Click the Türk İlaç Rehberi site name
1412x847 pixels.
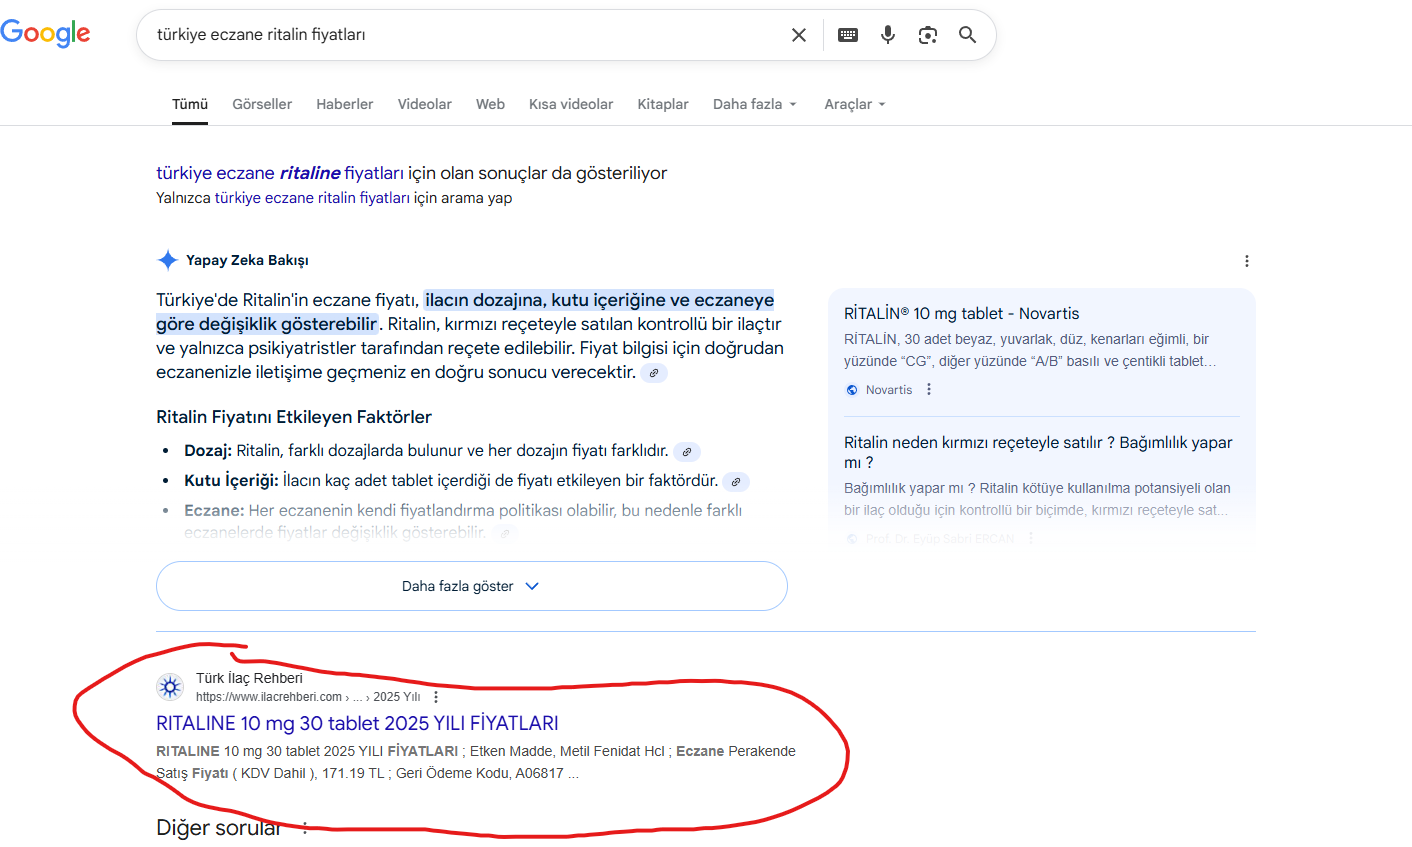click(x=249, y=678)
